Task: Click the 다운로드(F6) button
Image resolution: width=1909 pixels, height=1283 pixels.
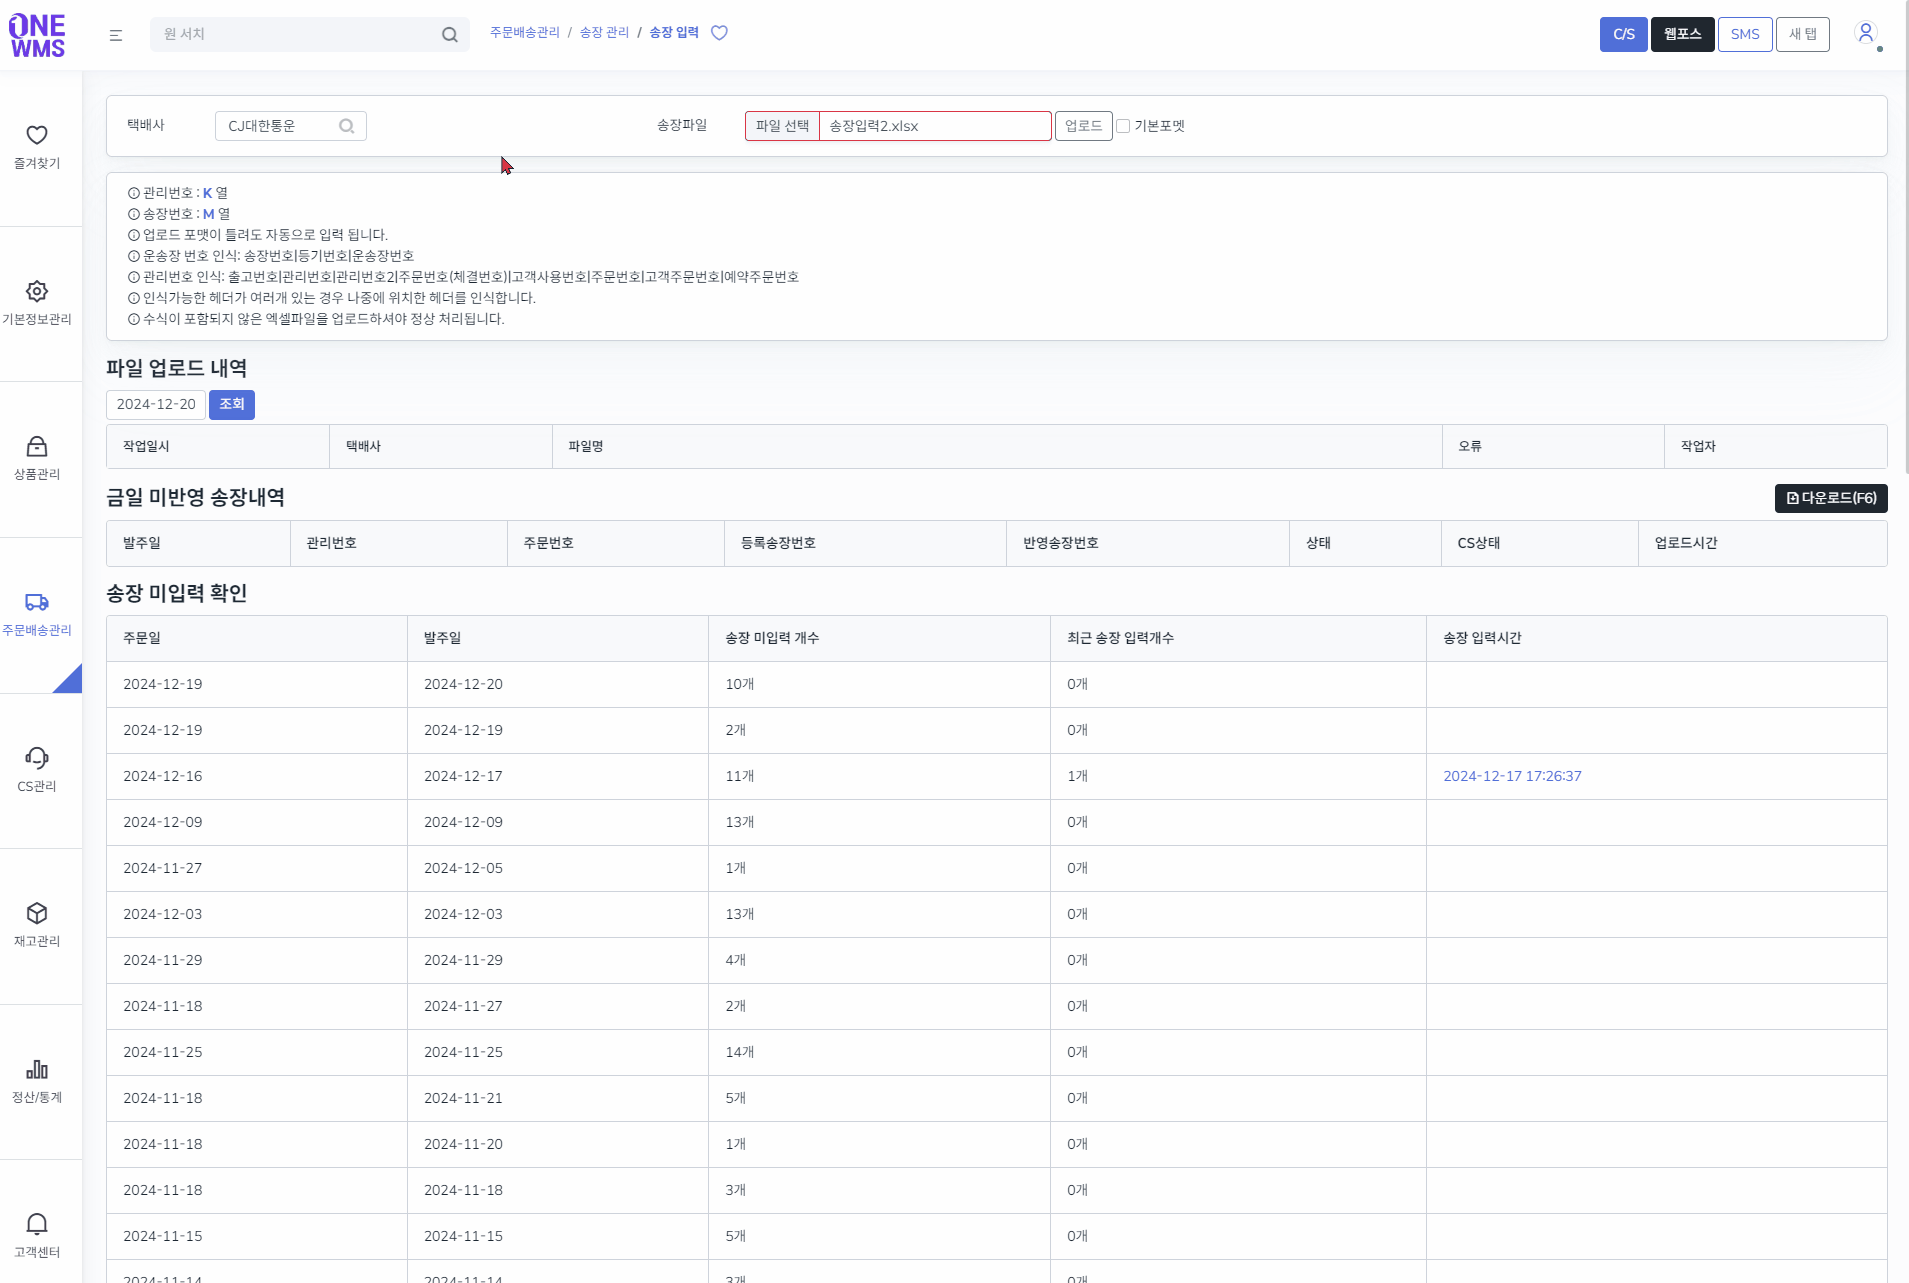Action: coord(1830,498)
